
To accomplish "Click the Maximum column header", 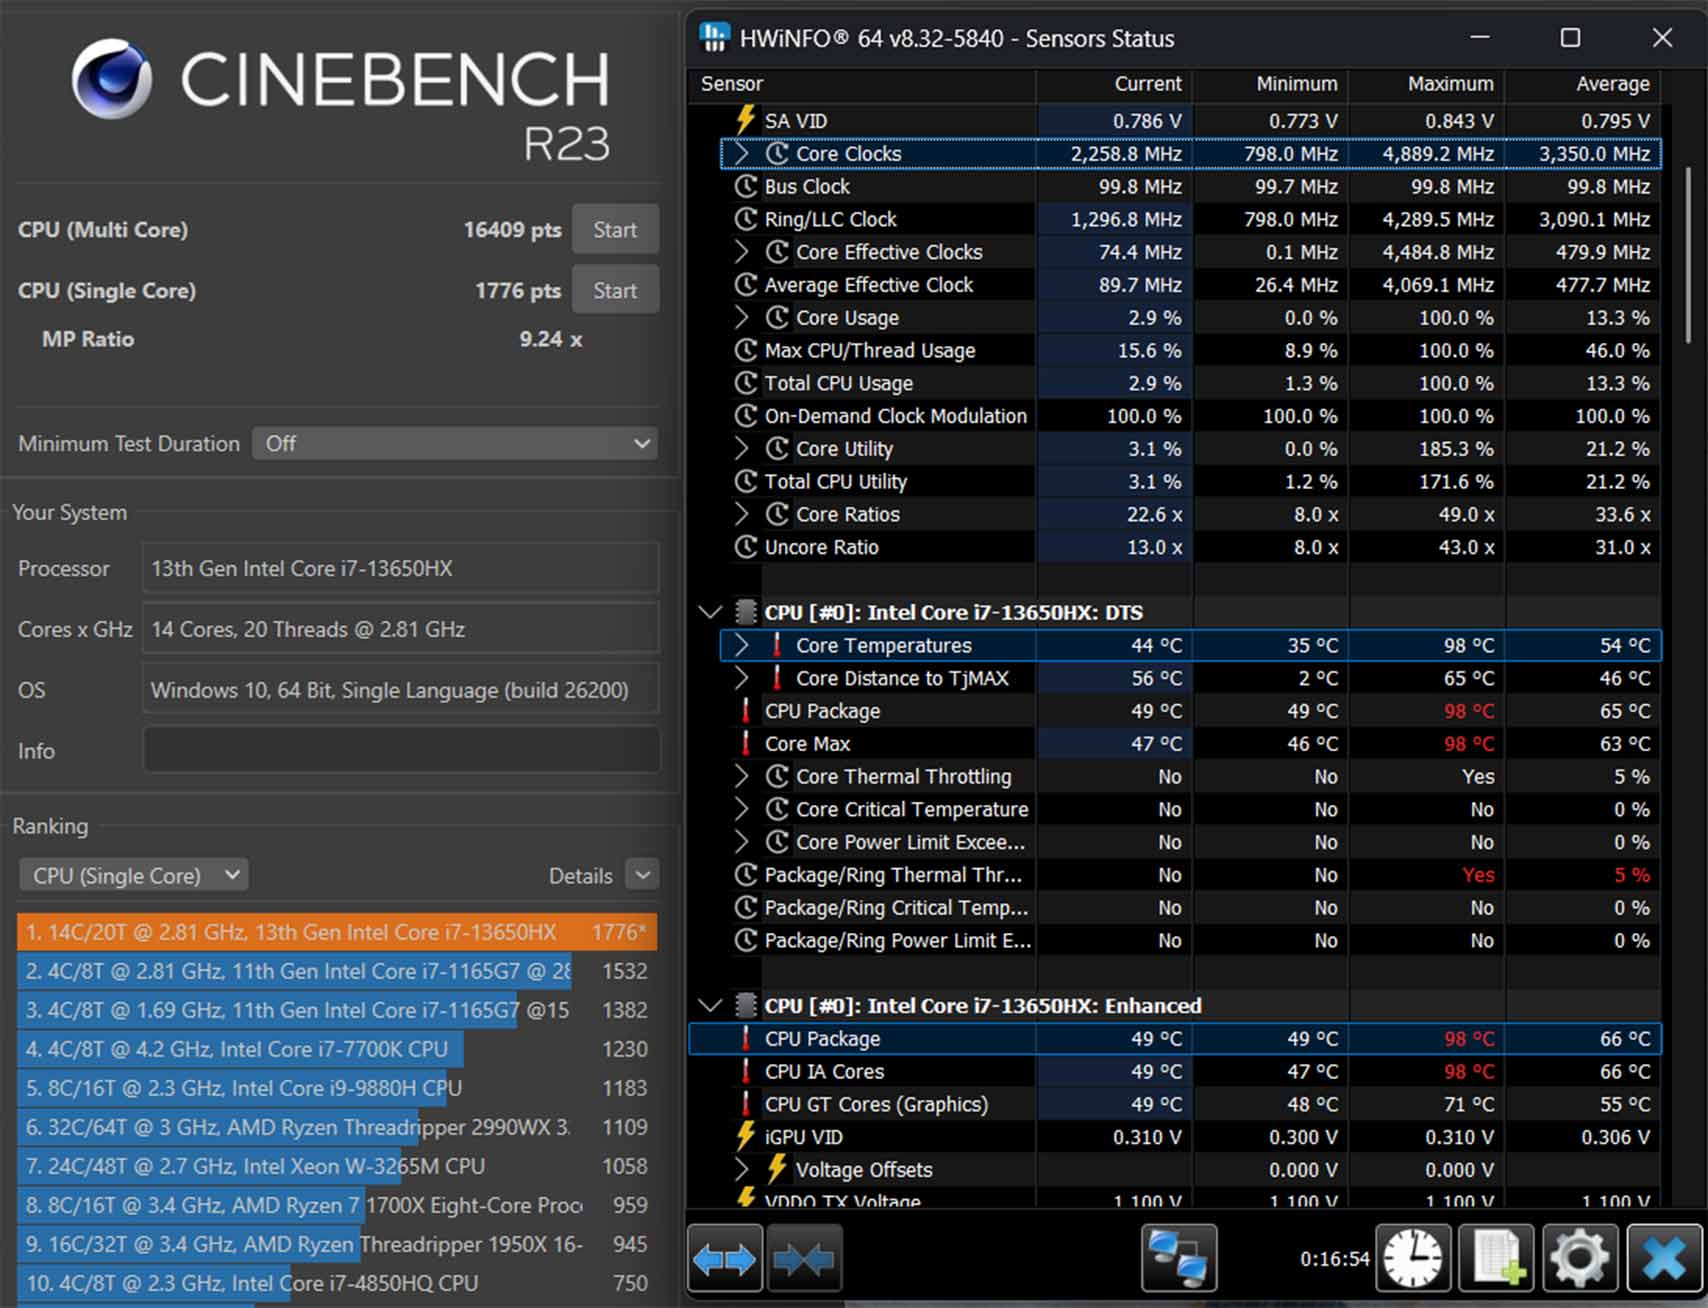I will 1427,84.
